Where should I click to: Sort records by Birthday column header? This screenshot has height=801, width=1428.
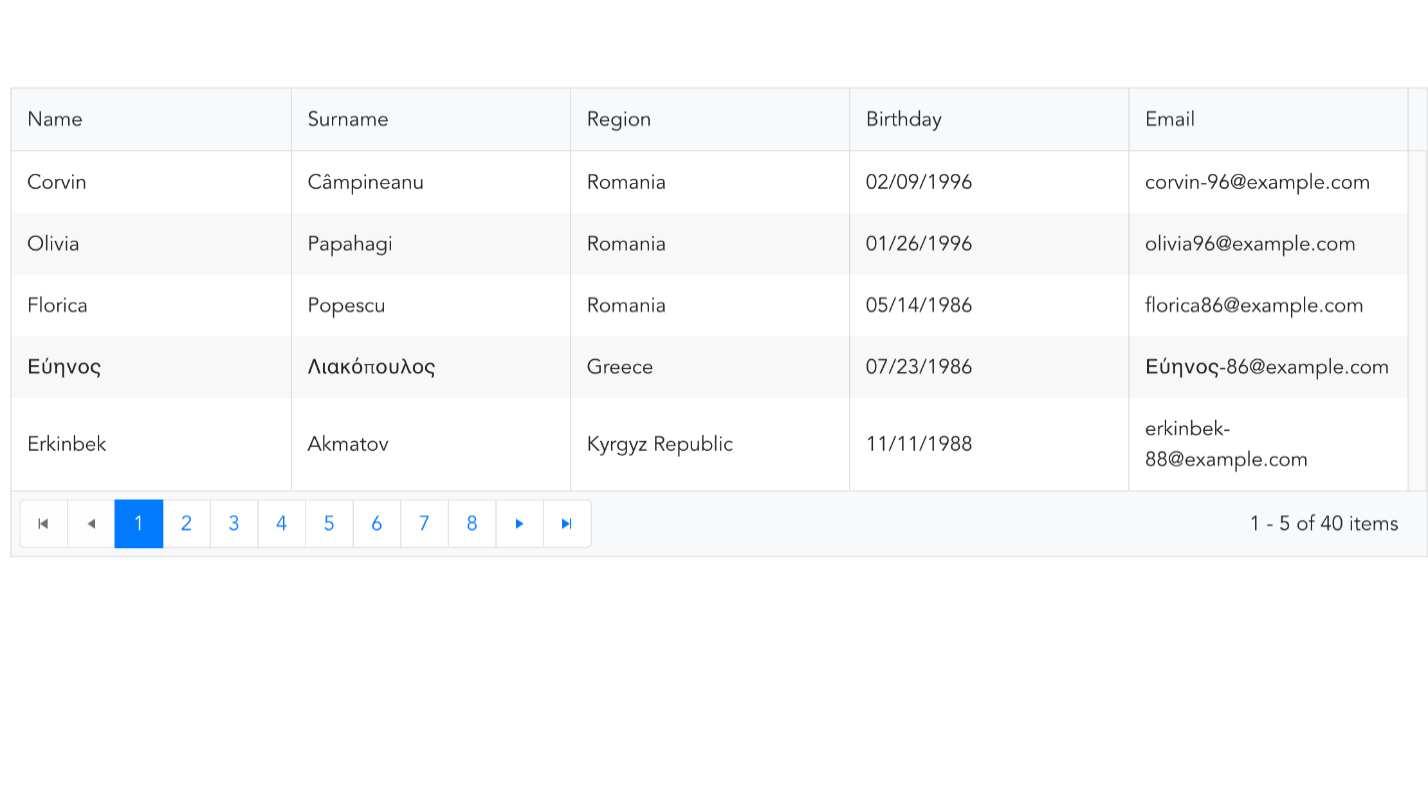click(903, 119)
